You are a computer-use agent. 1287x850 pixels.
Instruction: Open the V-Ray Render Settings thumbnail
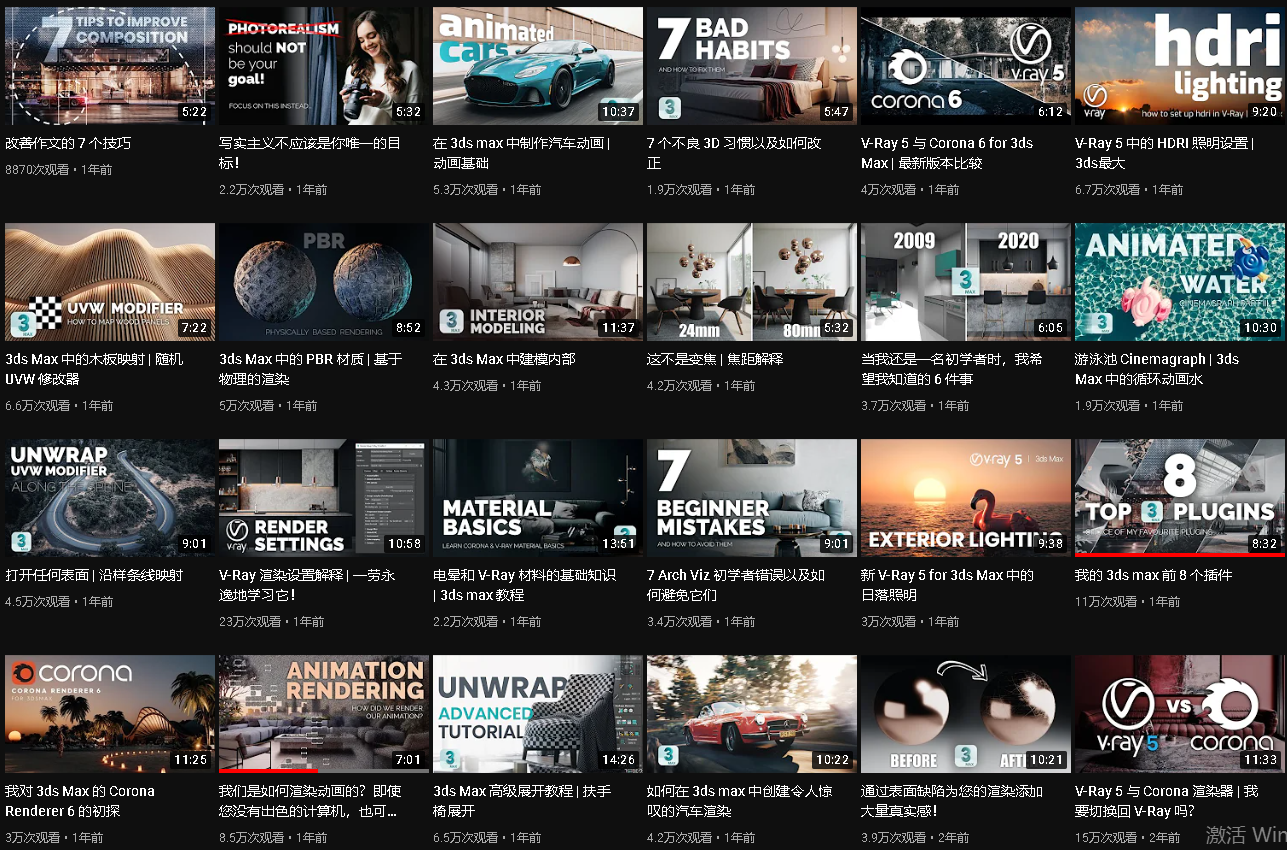(x=324, y=498)
